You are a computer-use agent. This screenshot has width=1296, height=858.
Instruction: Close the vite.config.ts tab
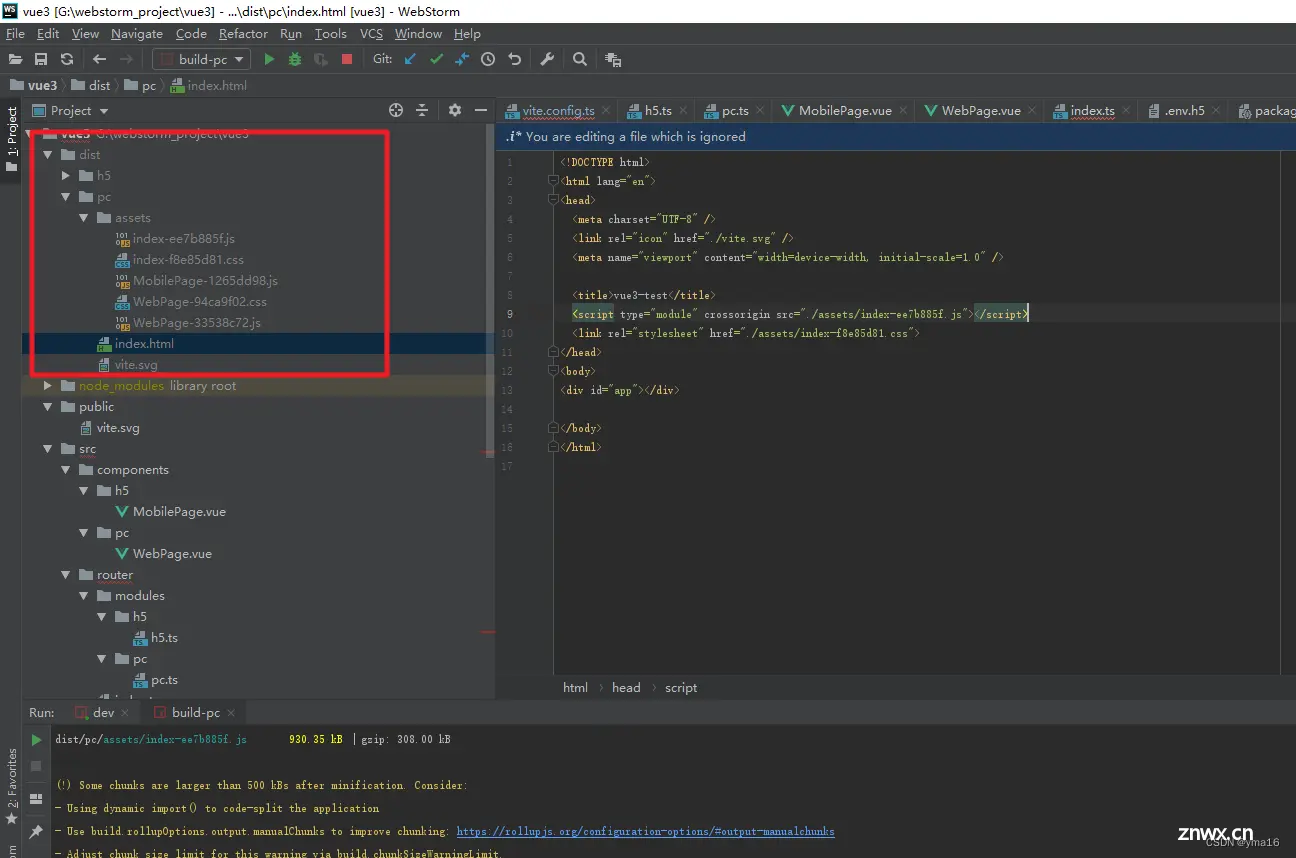[x=606, y=111]
